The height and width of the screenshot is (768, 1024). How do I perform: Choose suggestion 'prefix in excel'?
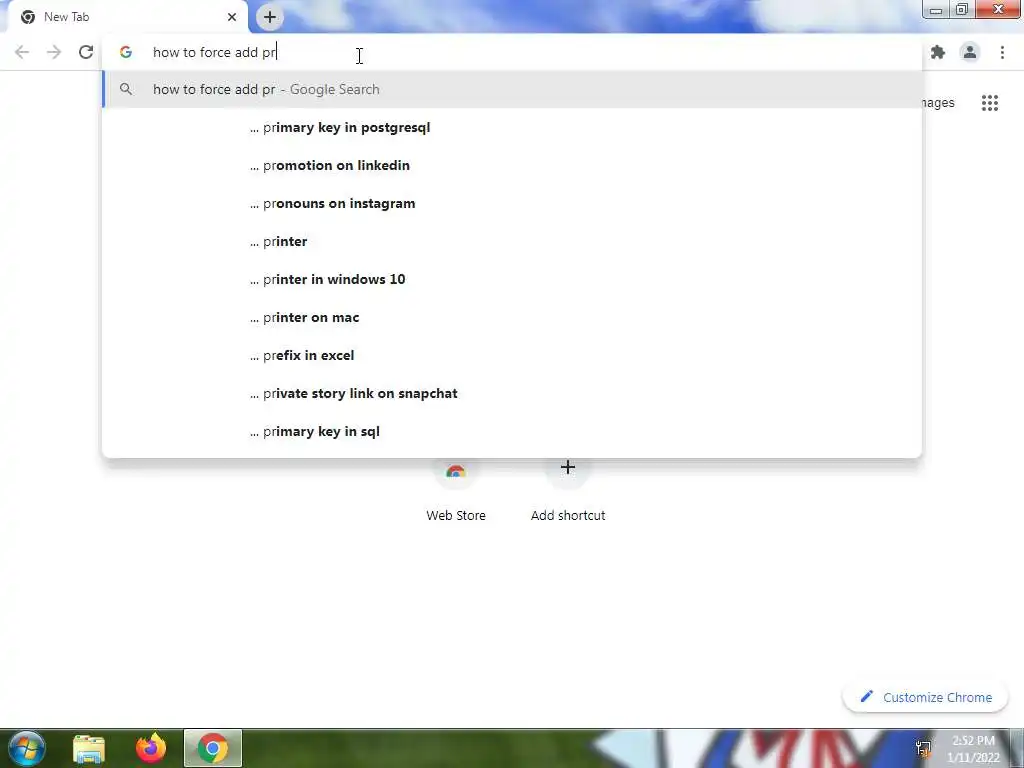click(x=513, y=355)
